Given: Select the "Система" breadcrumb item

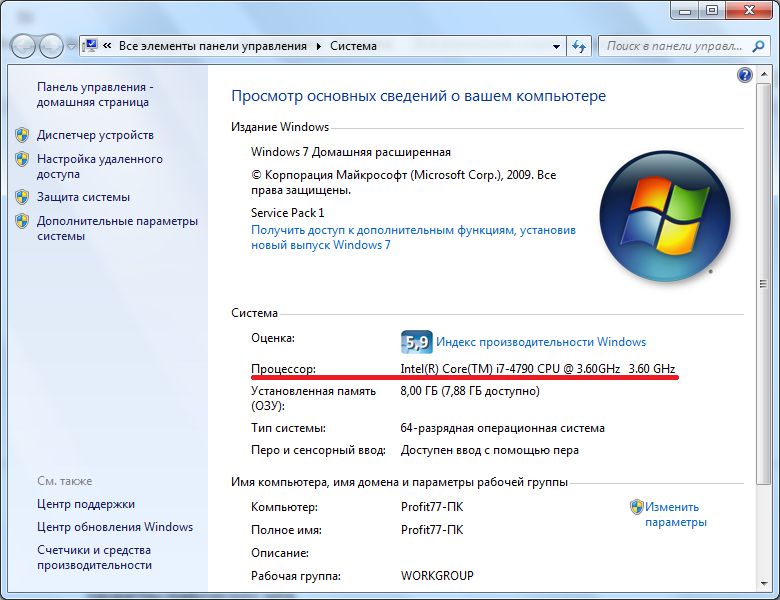Looking at the screenshot, I should [x=353, y=46].
